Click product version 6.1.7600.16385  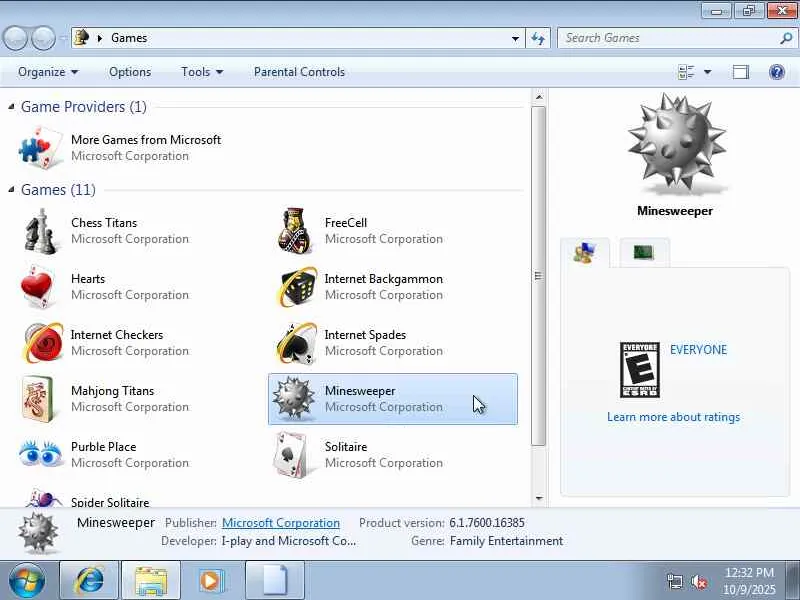point(487,523)
